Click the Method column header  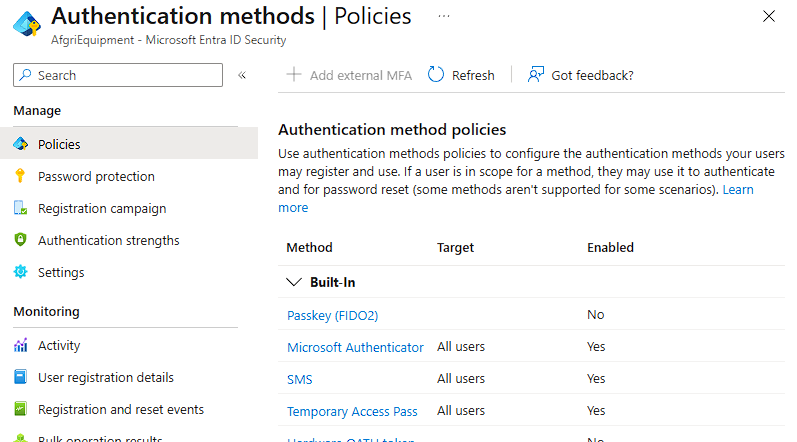click(x=310, y=247)
